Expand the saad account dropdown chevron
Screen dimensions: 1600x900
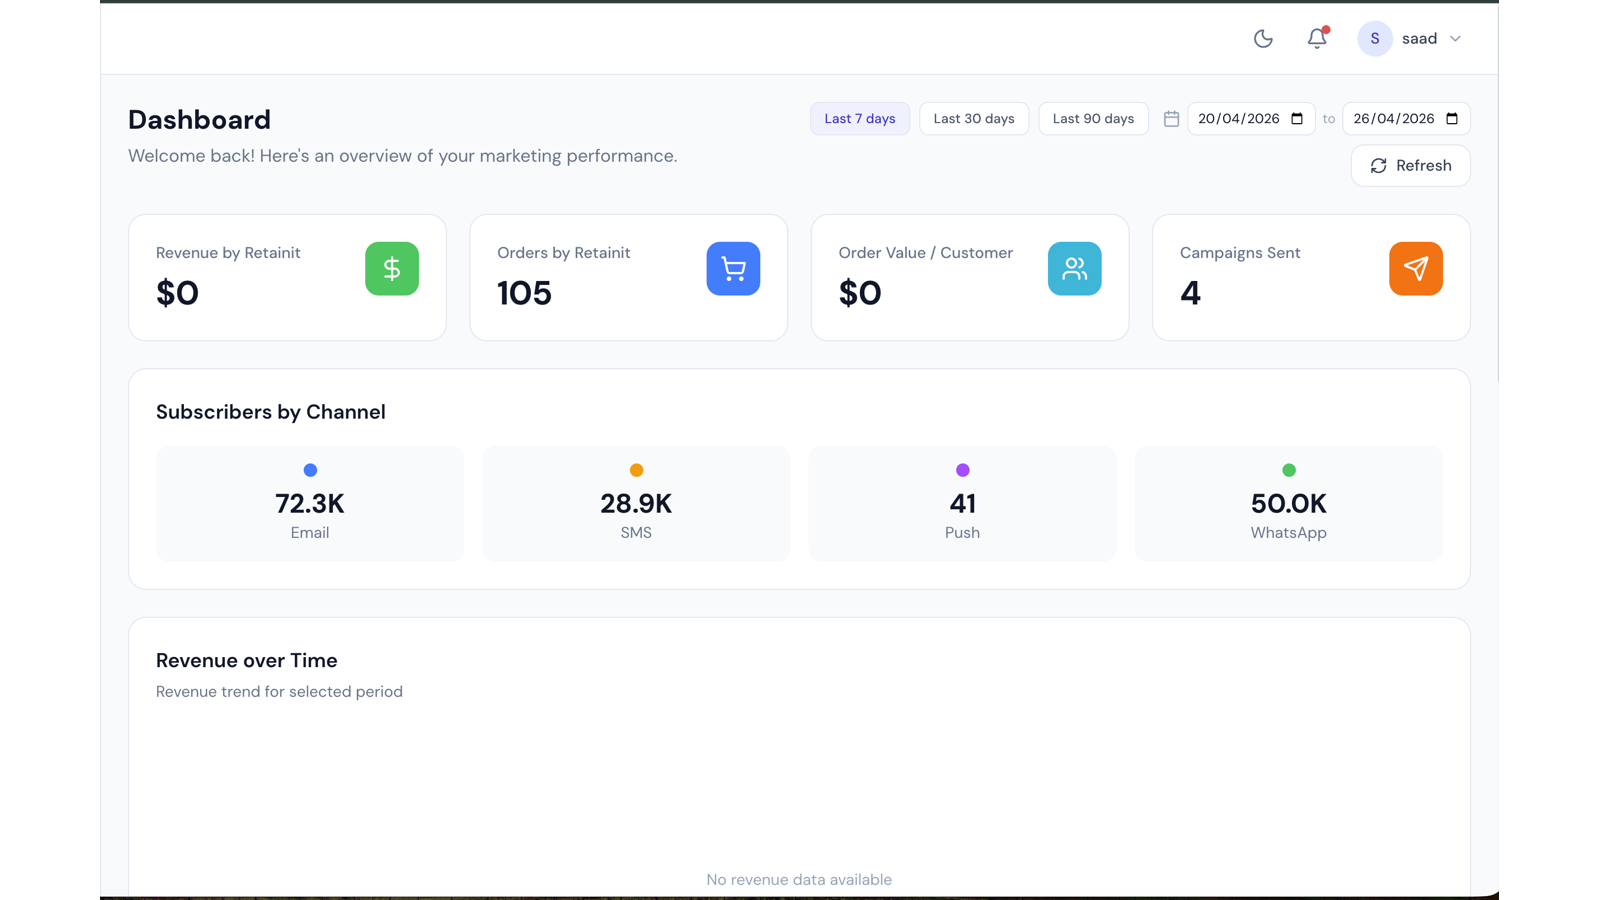click(x=1455, y=39)
